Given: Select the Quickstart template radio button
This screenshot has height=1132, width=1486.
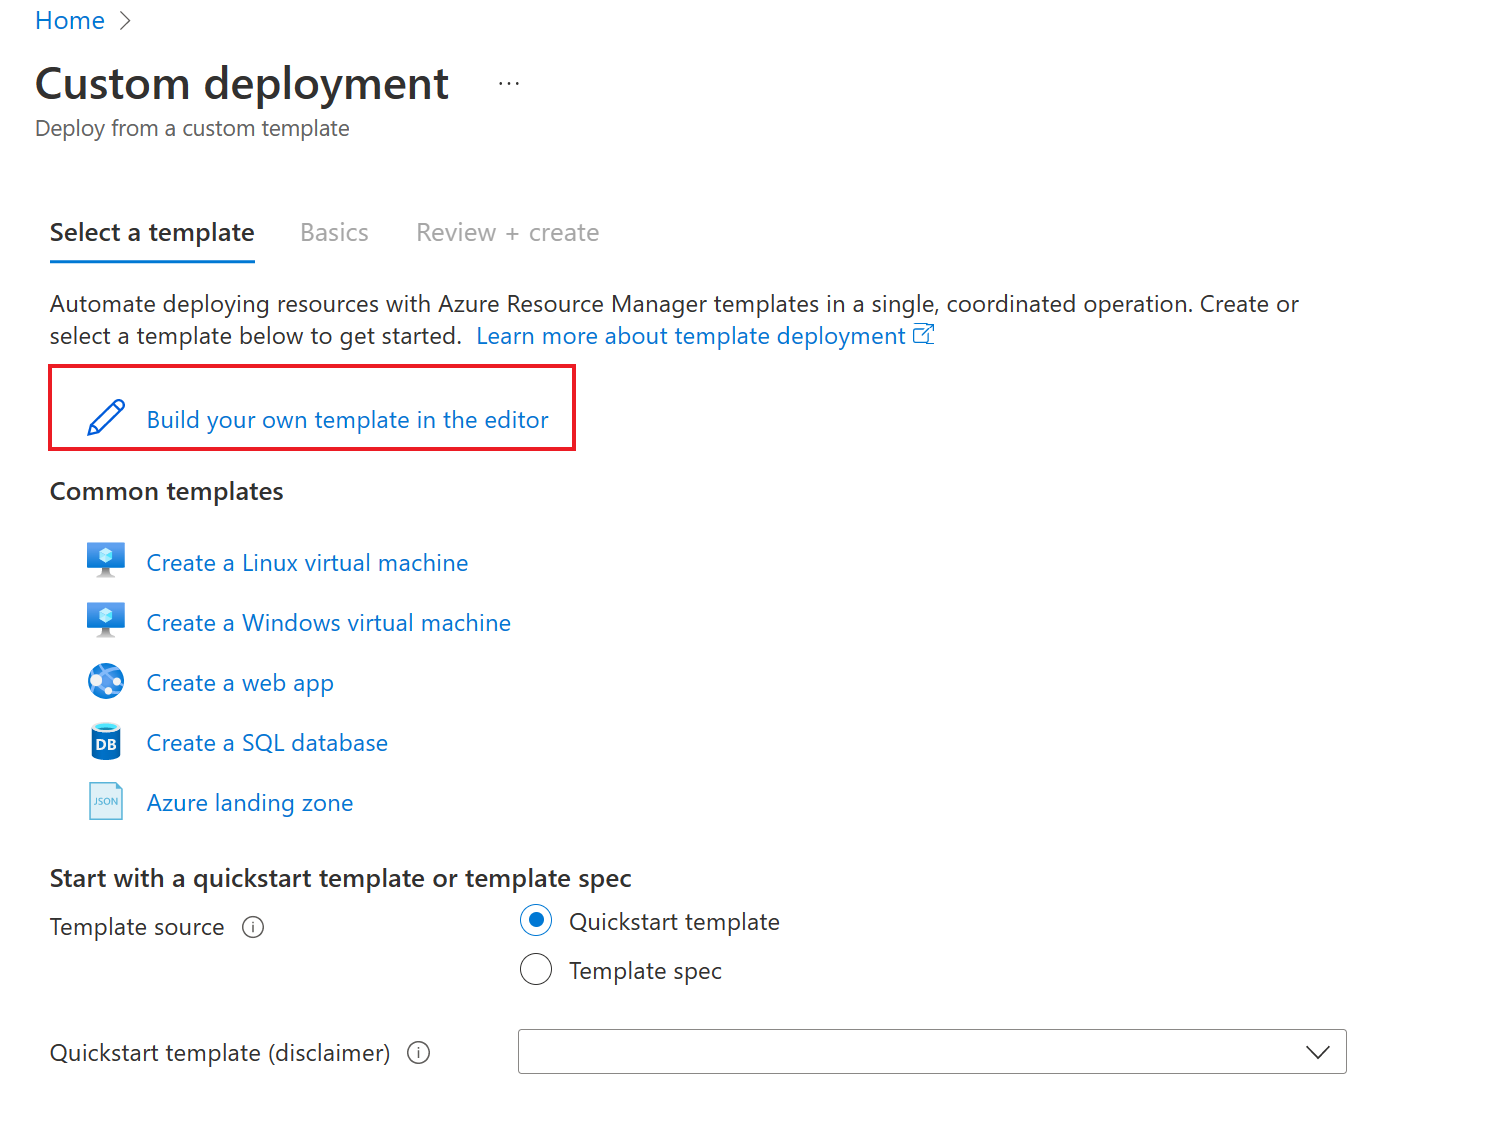Looking at the screenshot, I should [x=536, y=920].
